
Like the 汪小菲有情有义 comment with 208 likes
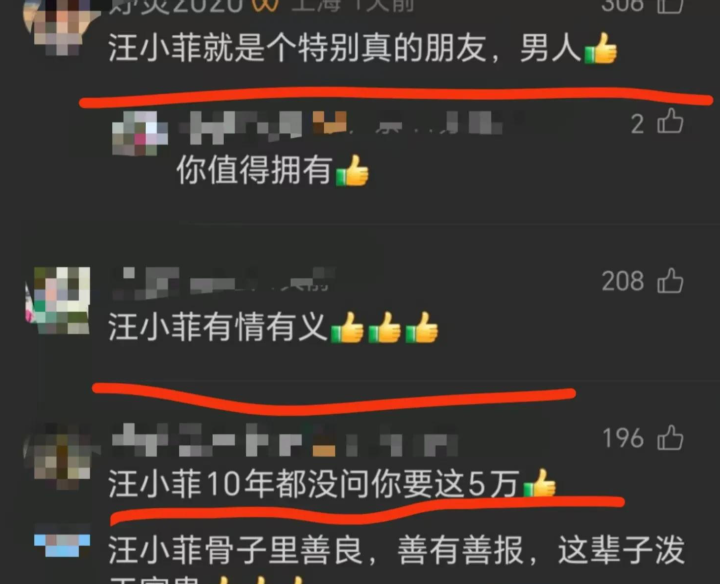[x=670, y=280]
